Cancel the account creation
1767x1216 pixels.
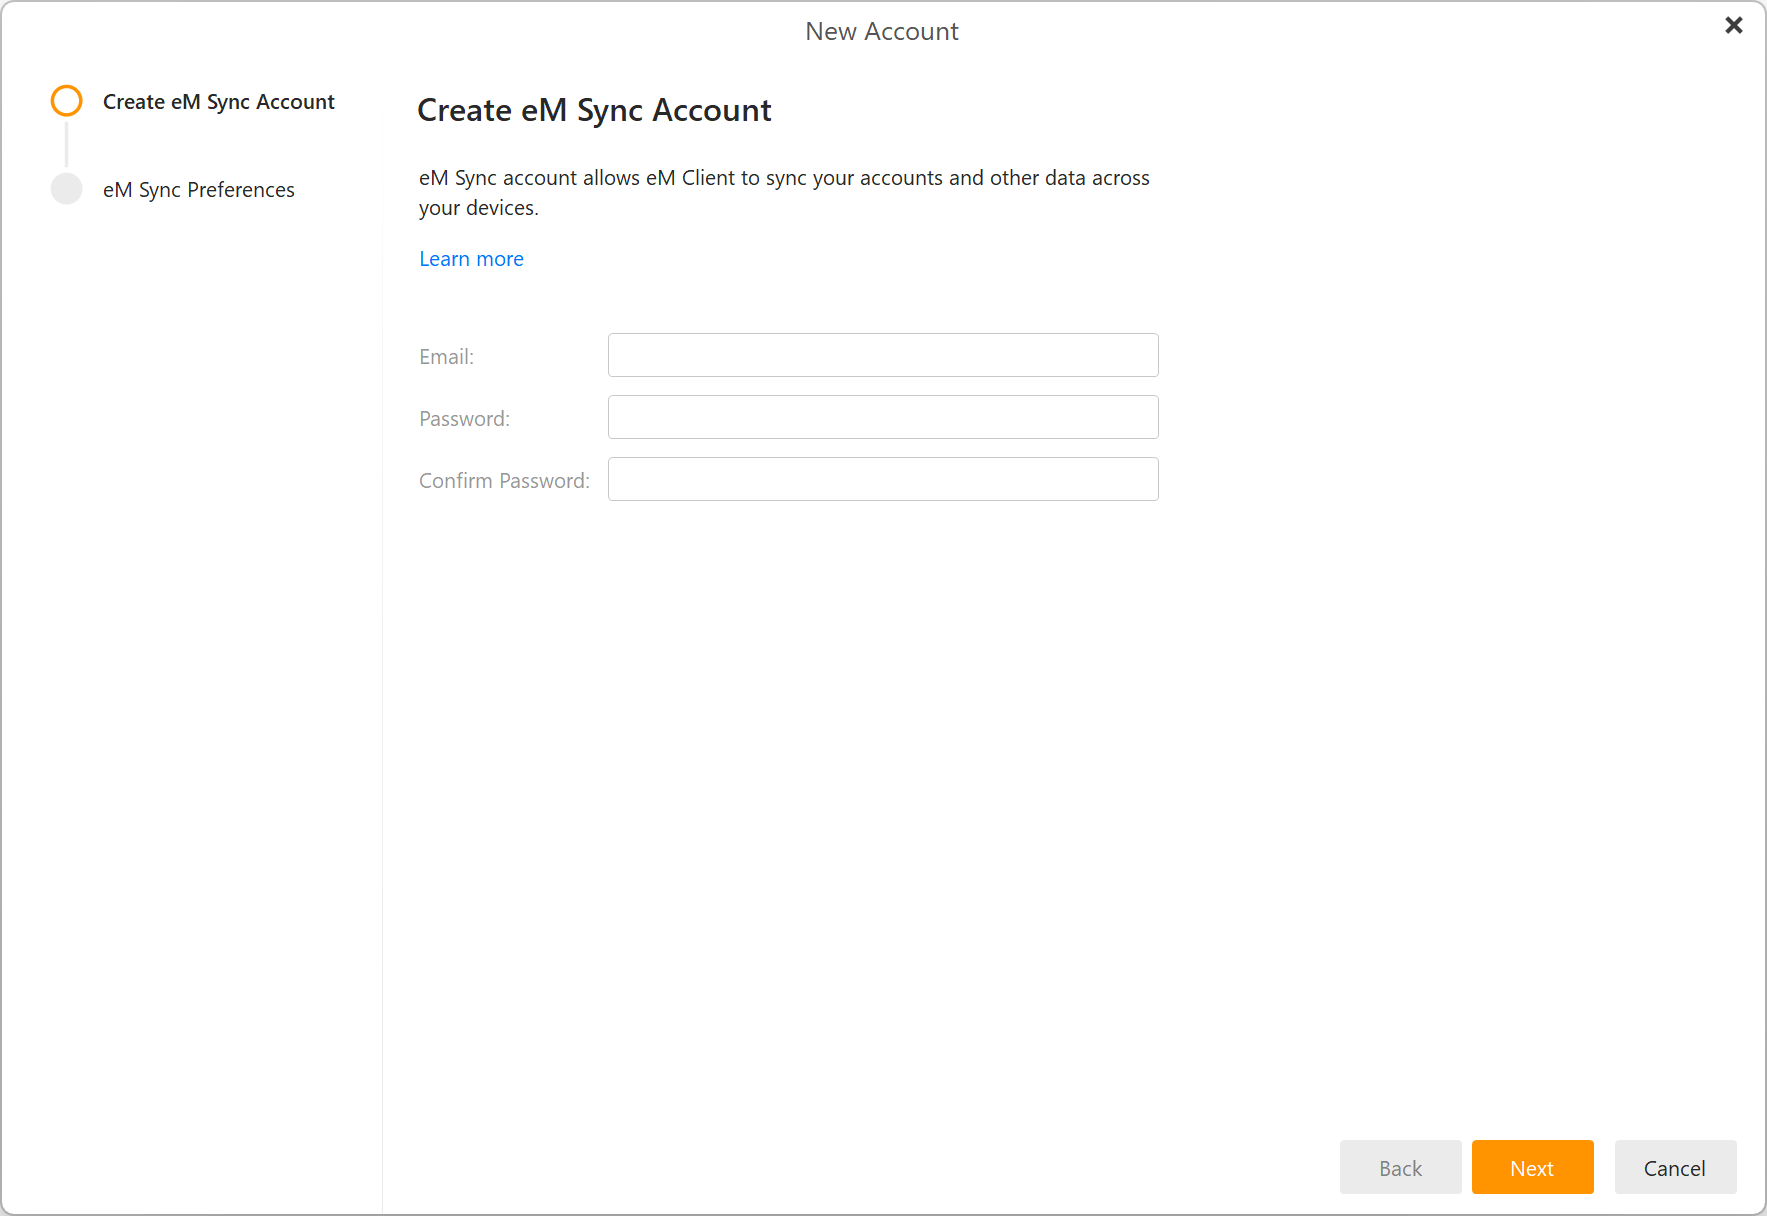coord(1675,1167)
